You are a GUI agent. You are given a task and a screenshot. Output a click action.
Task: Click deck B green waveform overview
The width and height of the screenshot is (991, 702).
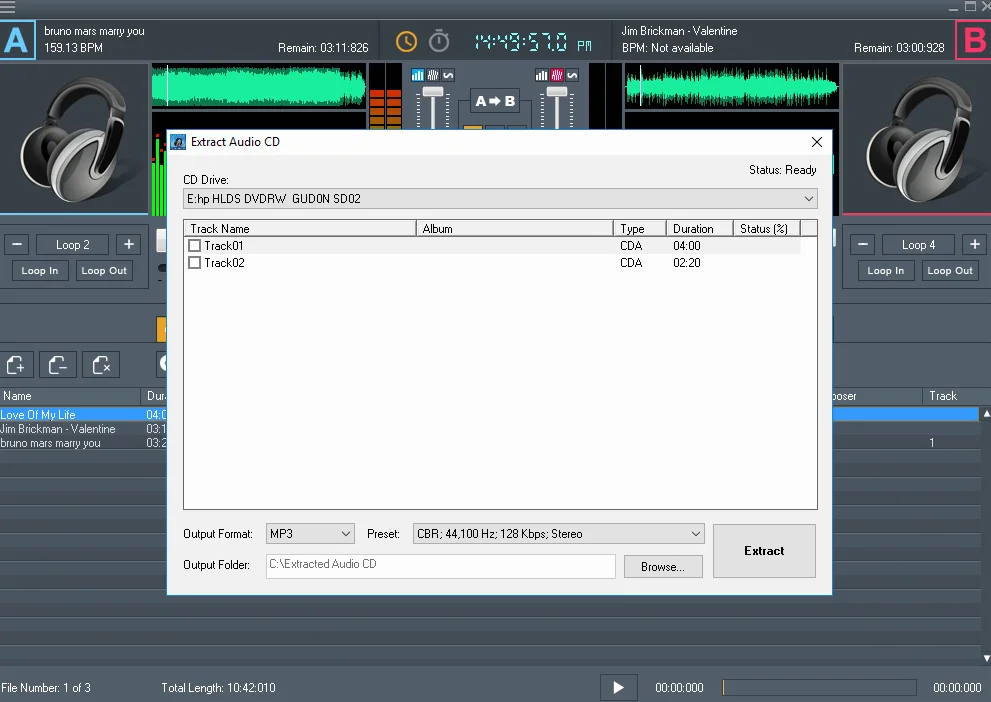[731, 85]
